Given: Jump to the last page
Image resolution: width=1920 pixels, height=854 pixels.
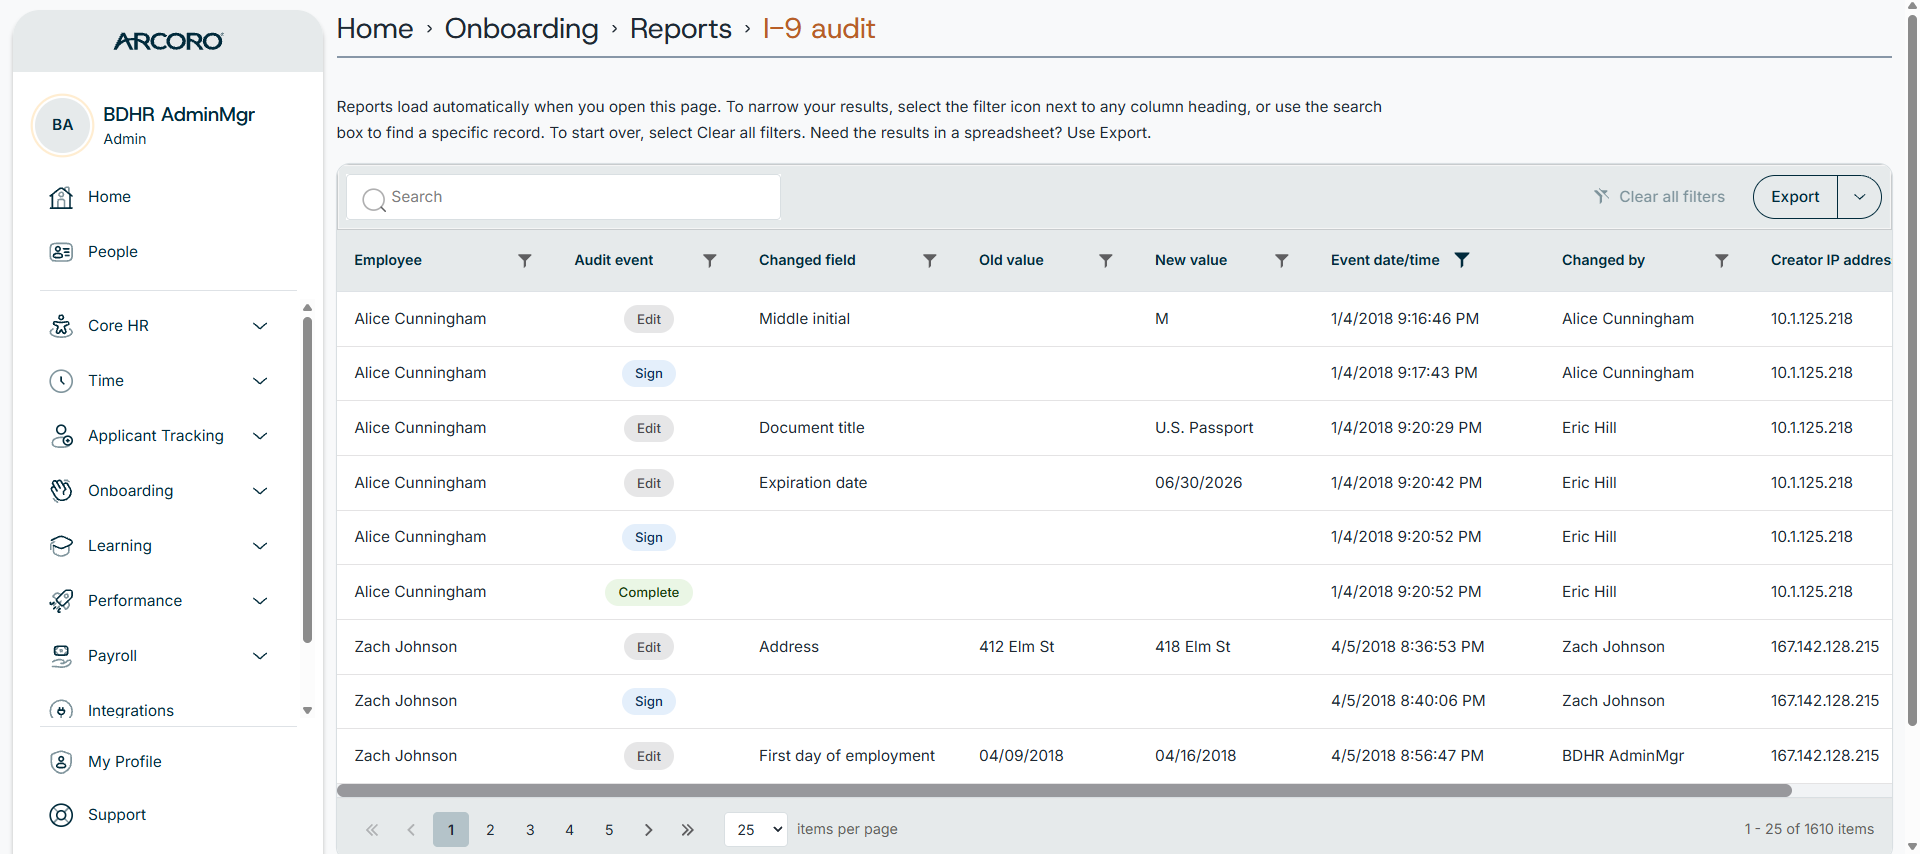Looking at the screenshot, I should tap(688, 830).
